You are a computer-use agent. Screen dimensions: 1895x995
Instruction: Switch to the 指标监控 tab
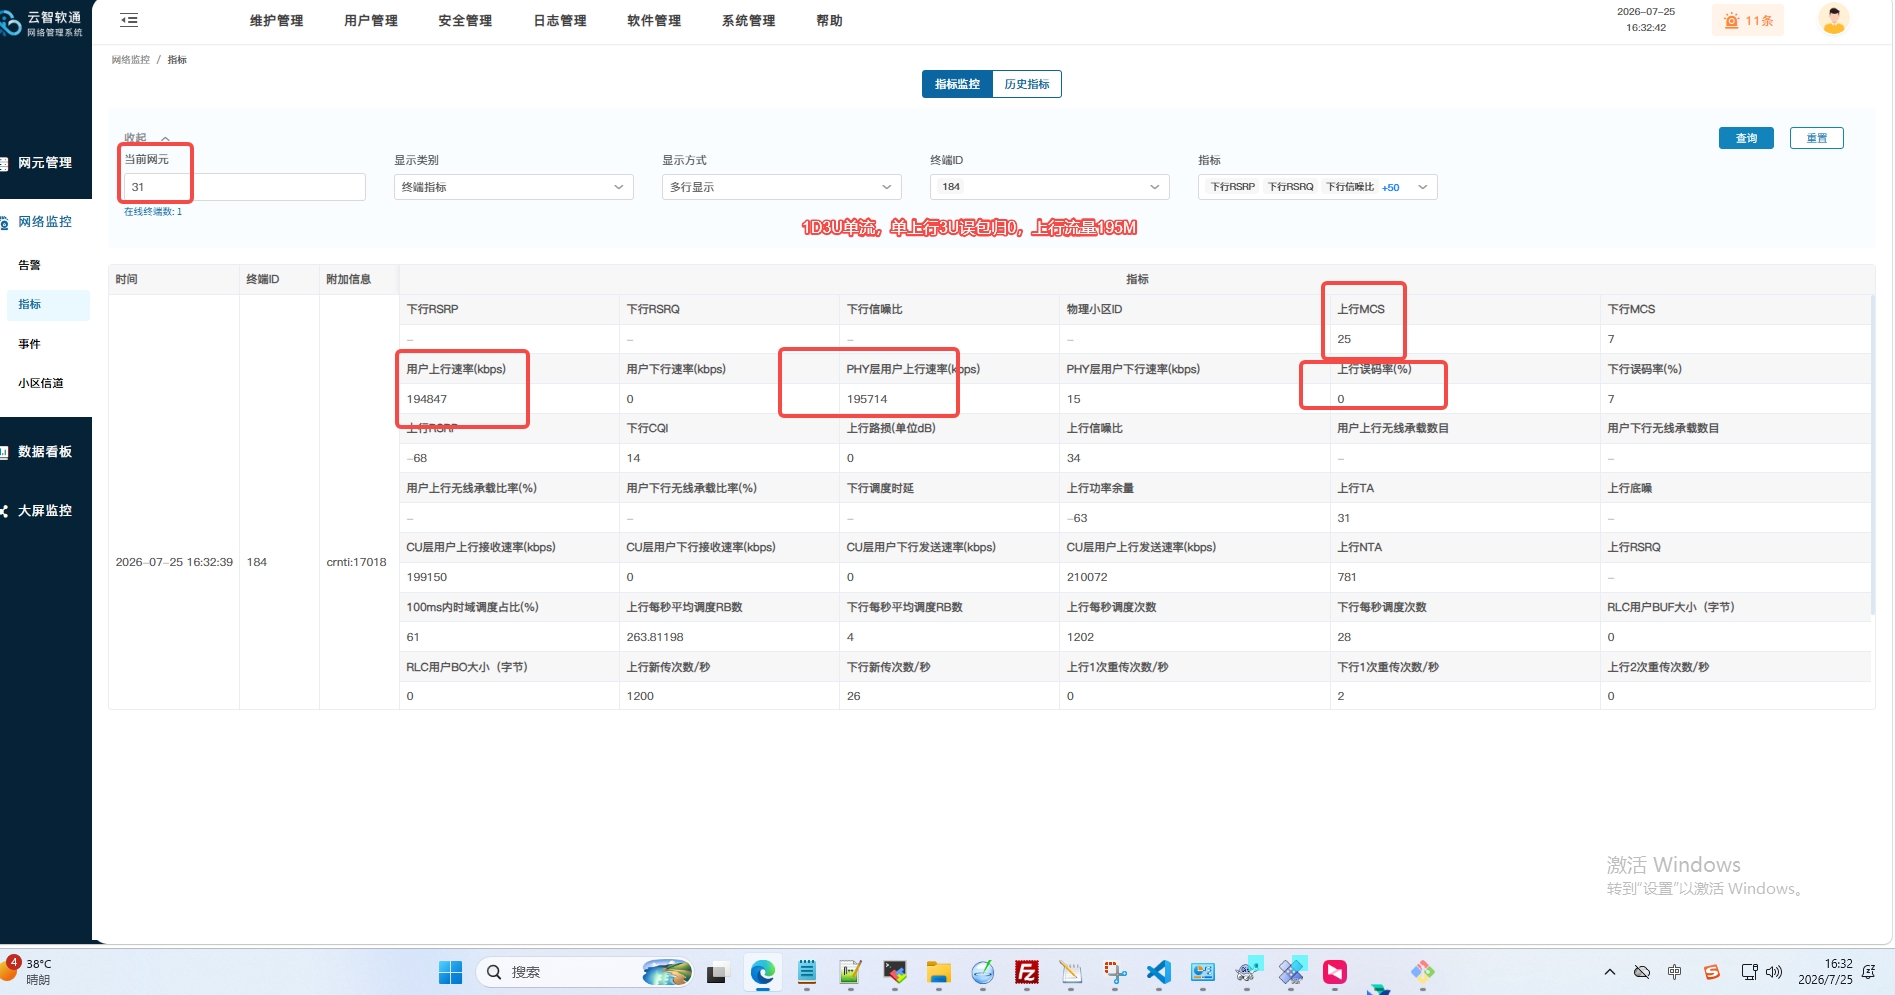pyautogui.click(x=957, y=84)
